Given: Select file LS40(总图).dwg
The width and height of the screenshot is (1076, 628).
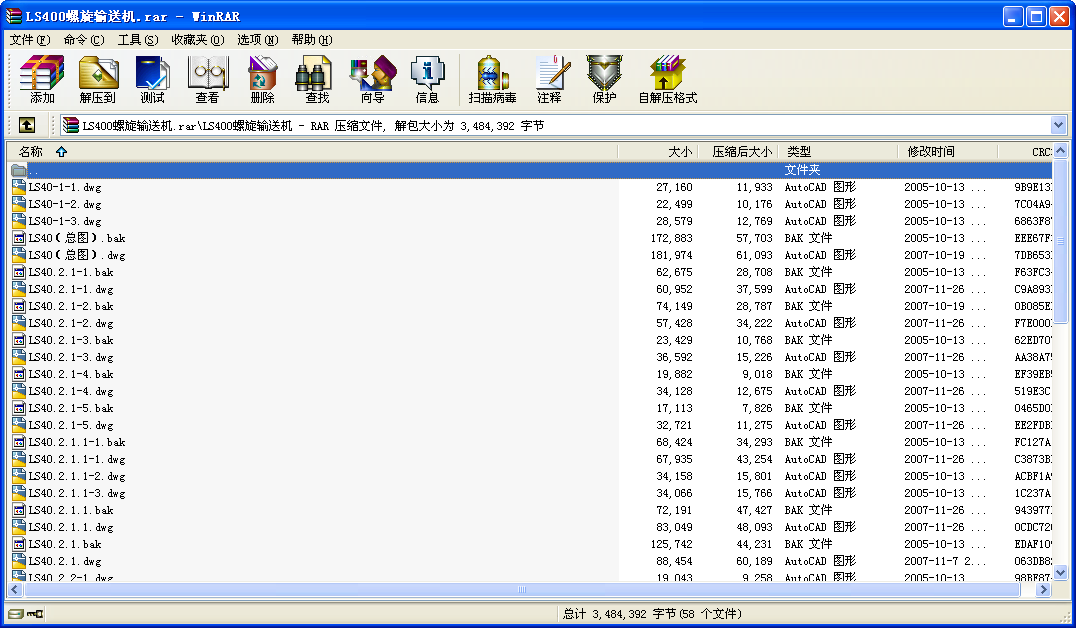Looking at the screenshot, I should [77, 255].
